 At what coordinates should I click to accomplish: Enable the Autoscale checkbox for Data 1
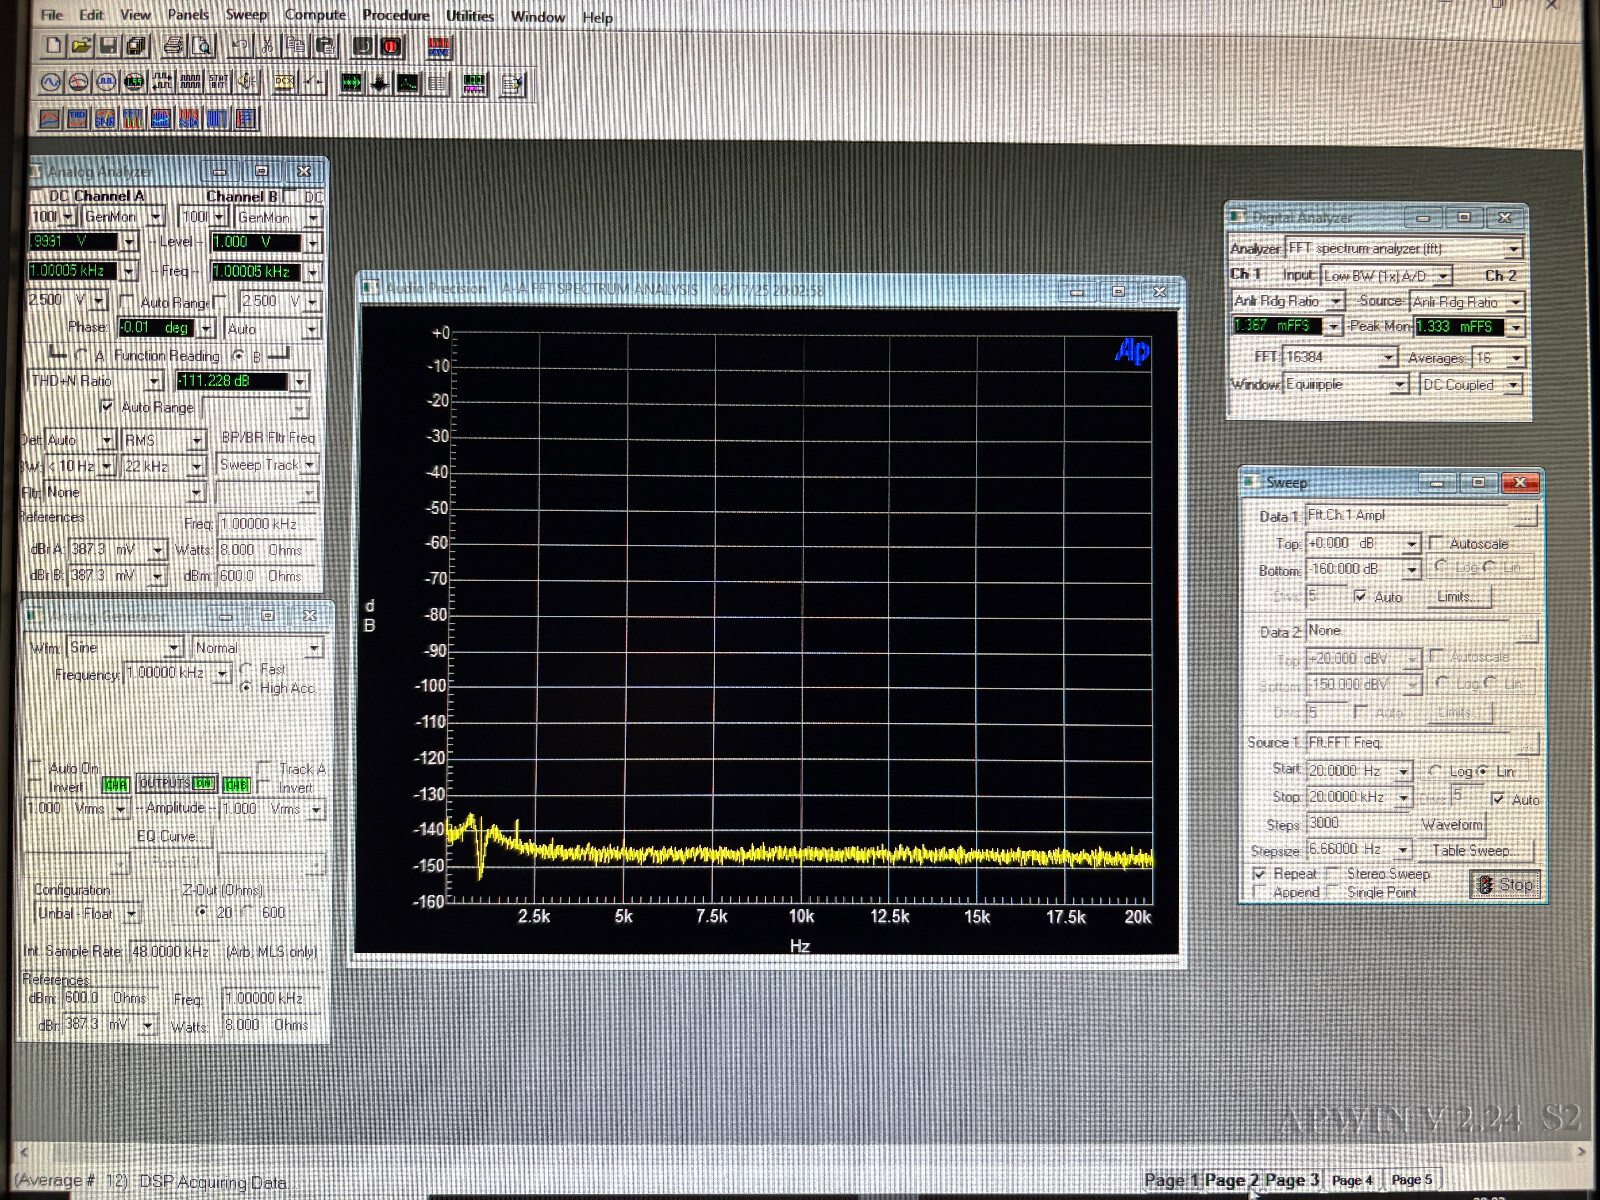pos(1436,543)
